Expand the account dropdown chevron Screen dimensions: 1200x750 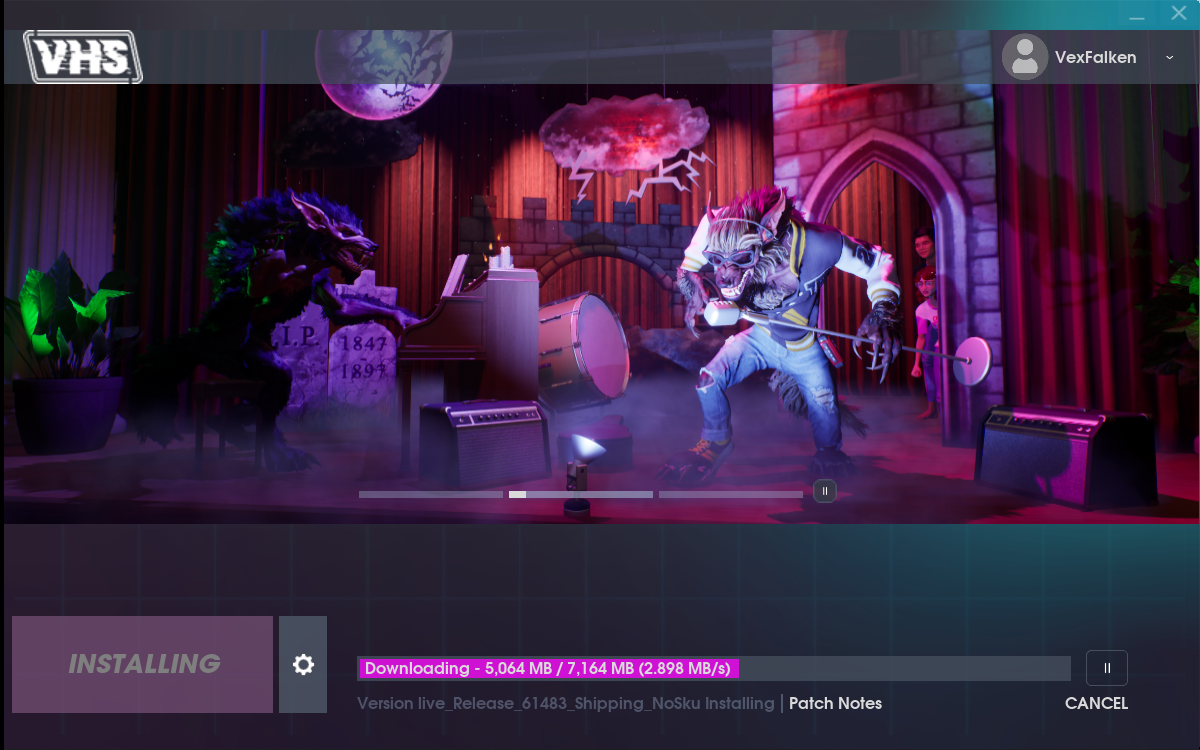coord(1170,58)
